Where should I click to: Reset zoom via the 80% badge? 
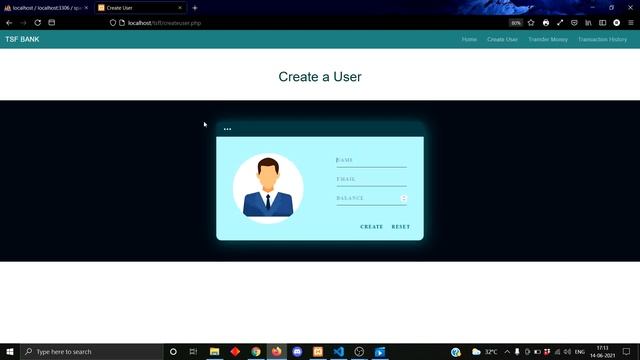click(516, 23)
